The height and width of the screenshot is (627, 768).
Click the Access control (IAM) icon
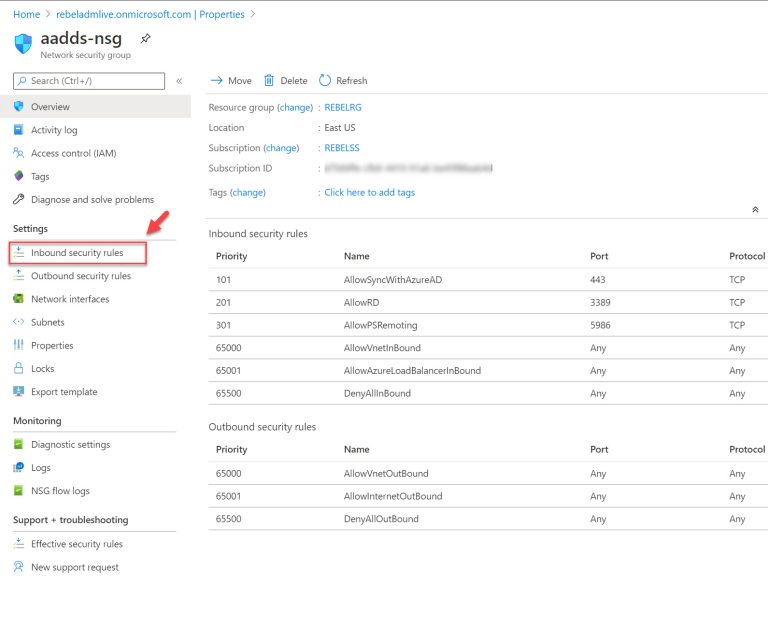(19, 153)
